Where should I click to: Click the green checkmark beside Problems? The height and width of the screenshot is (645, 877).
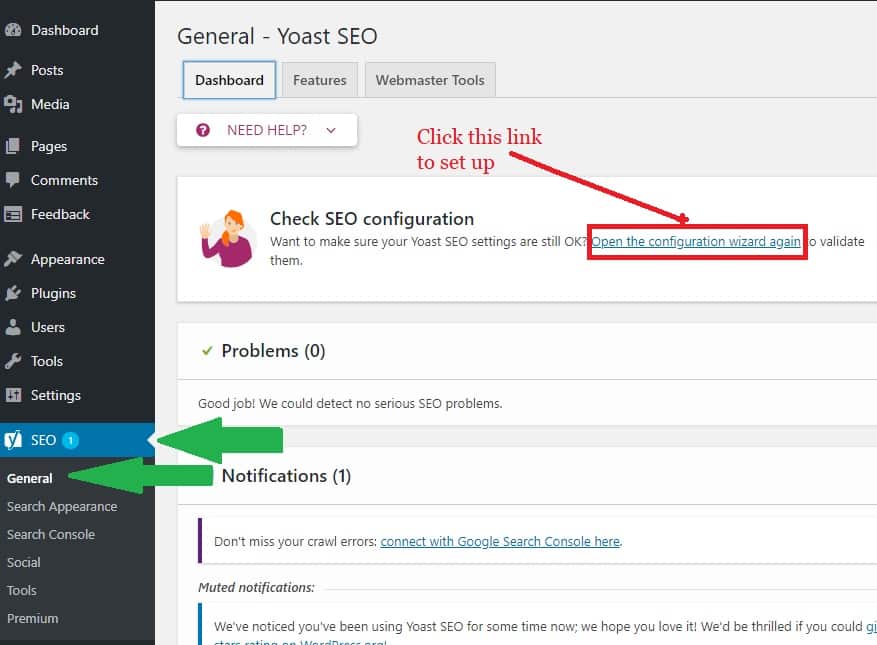pos(207,351)
